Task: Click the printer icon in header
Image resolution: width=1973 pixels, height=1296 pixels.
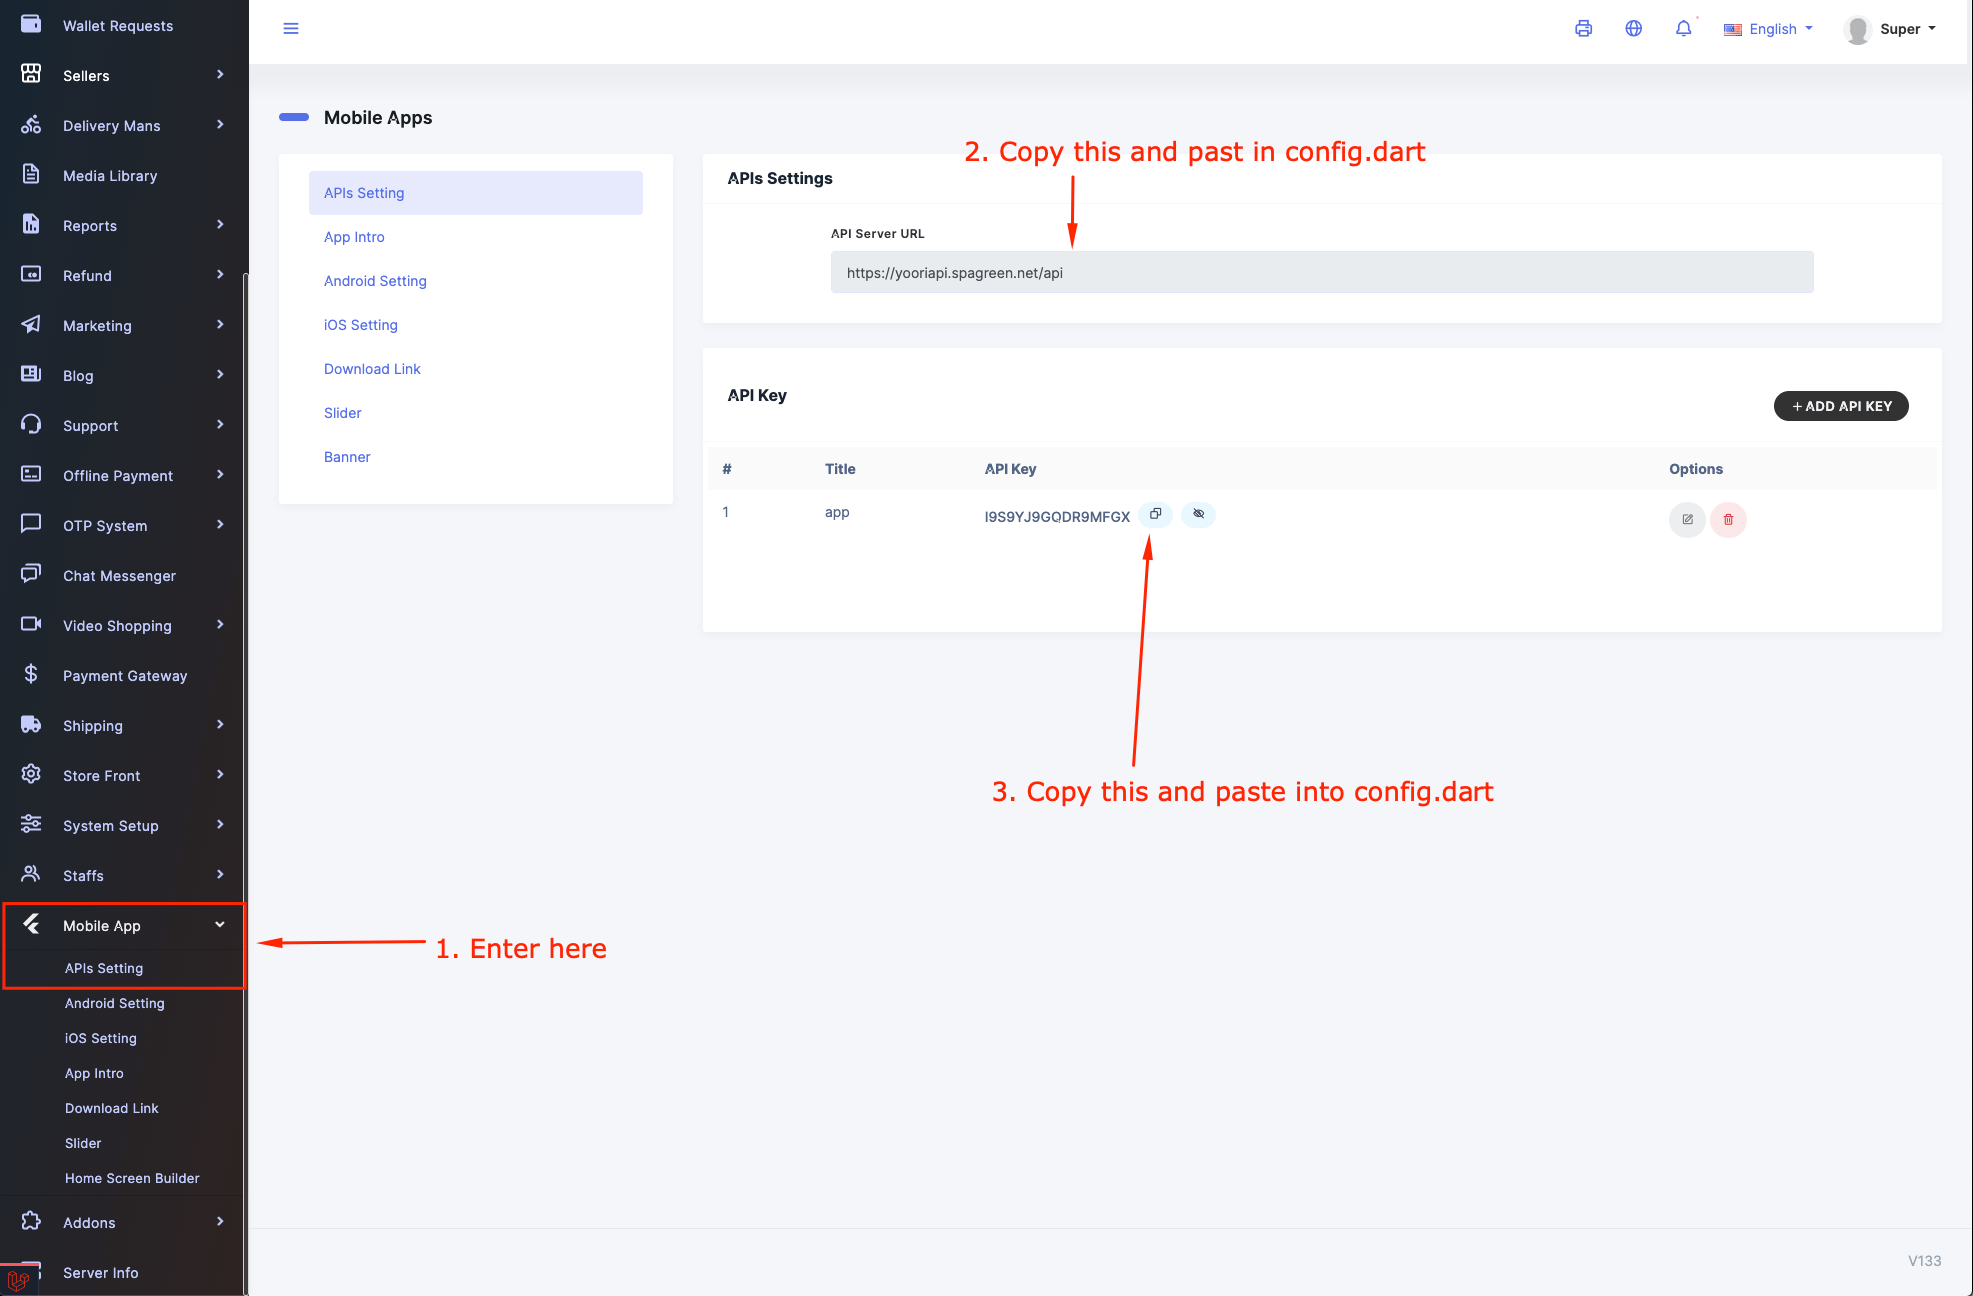Action: tap(1583, 29)
